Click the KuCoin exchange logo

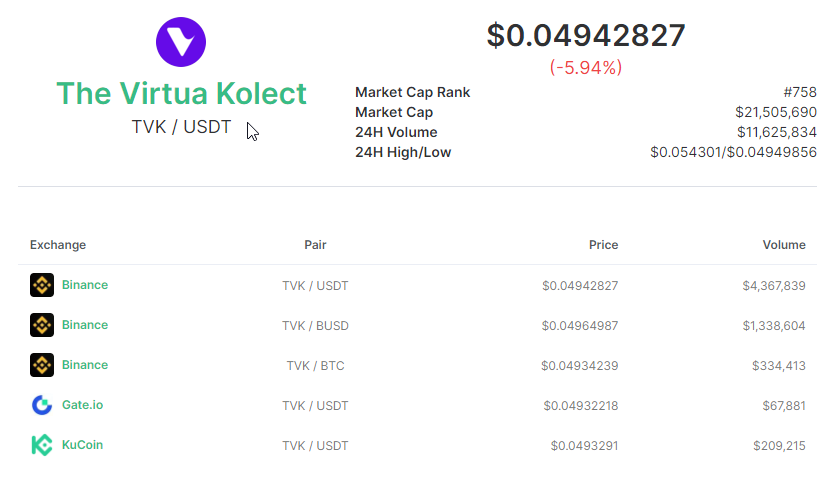click(x=42, y=445)
